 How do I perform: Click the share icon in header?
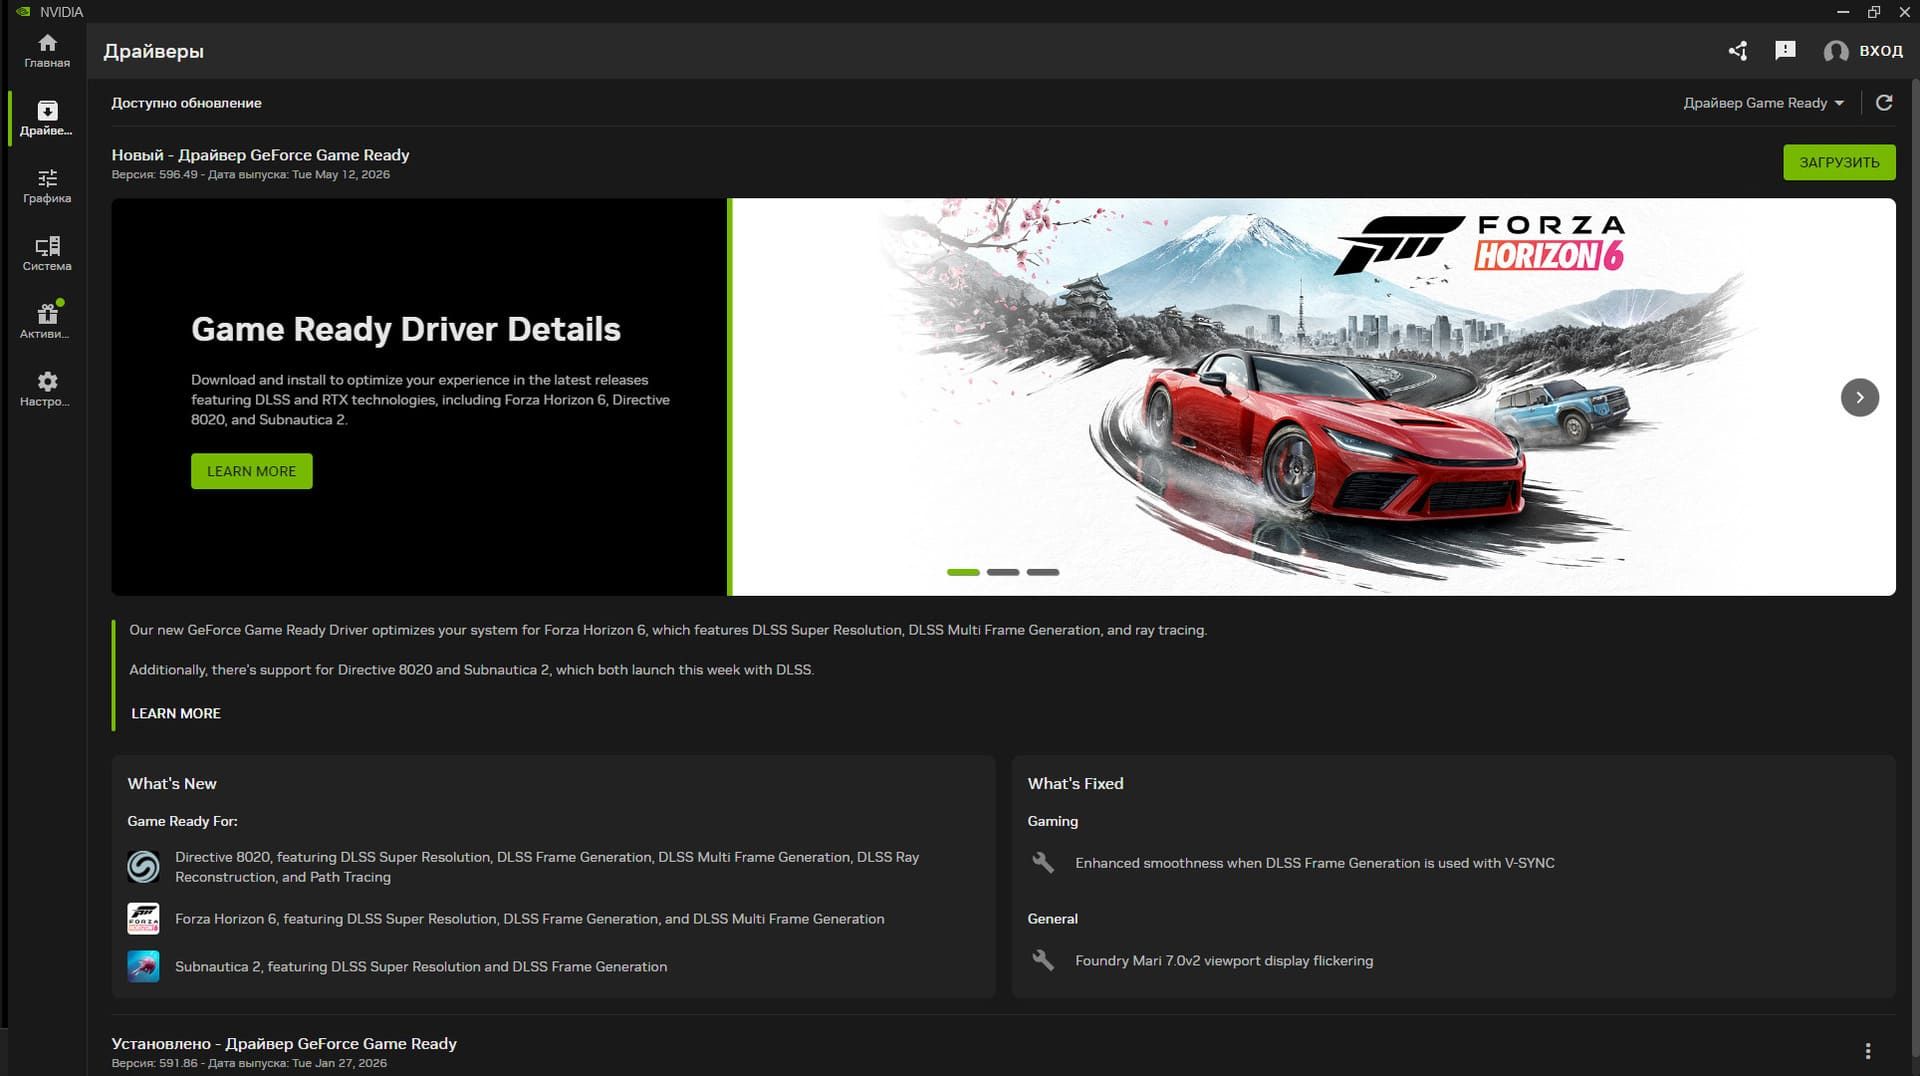tap(1738, 51)
